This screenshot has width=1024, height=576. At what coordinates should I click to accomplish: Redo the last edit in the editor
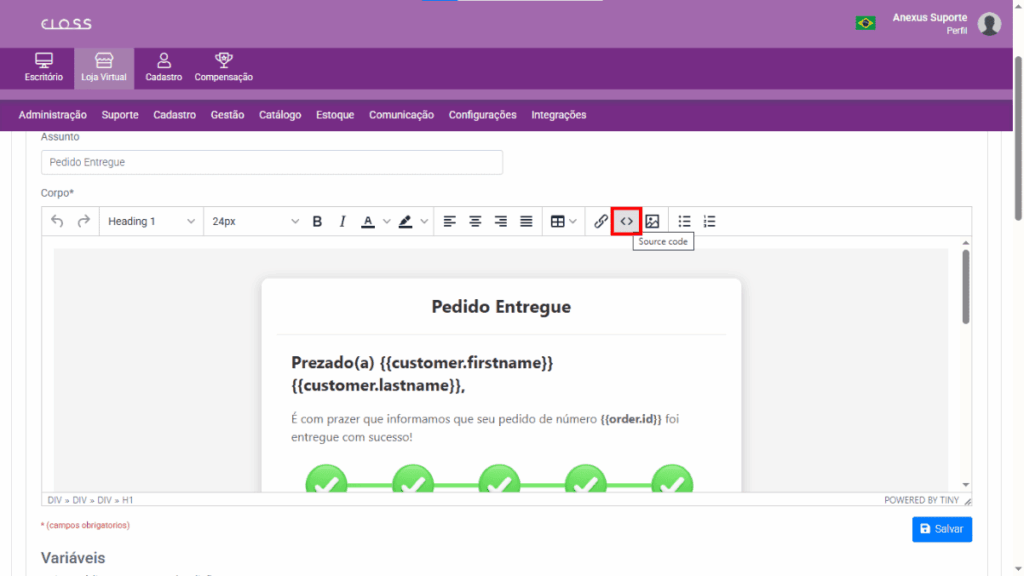pos(84,221)
